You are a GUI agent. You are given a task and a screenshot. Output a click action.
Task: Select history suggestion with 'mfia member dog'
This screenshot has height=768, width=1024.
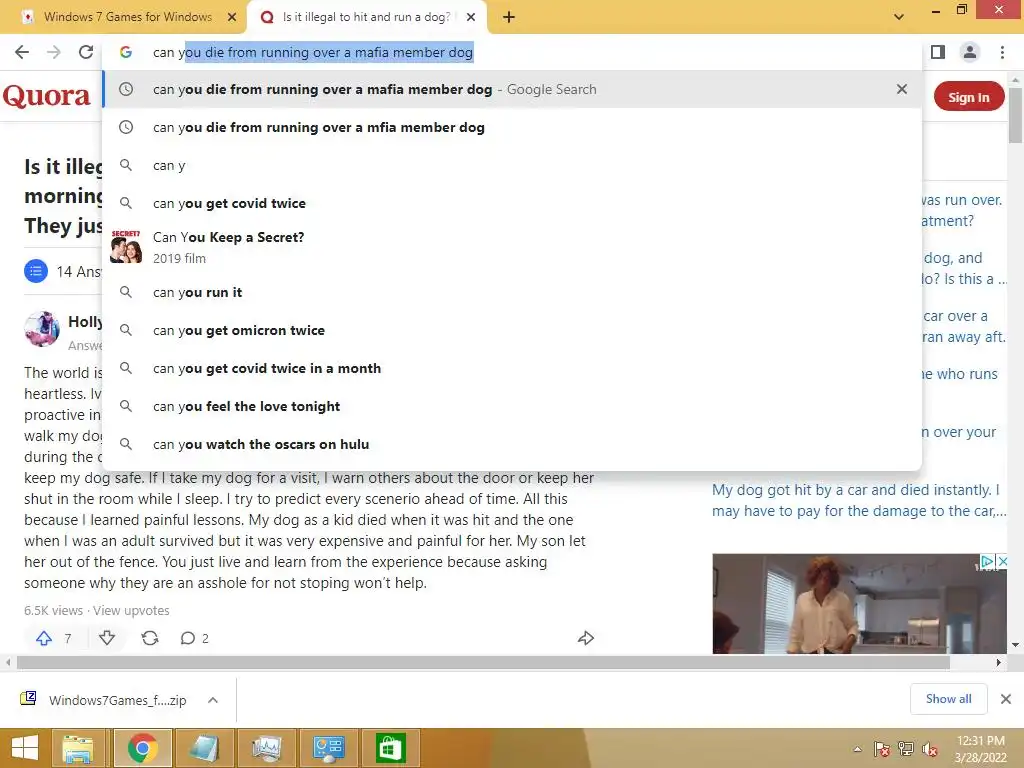(512, 127)
